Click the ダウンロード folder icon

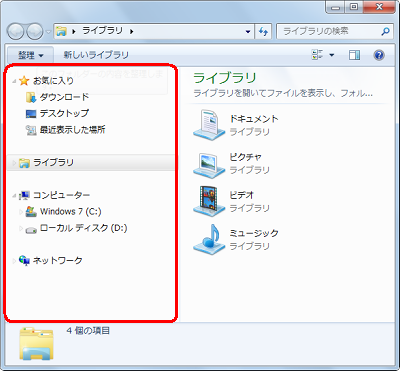[31, 97]
